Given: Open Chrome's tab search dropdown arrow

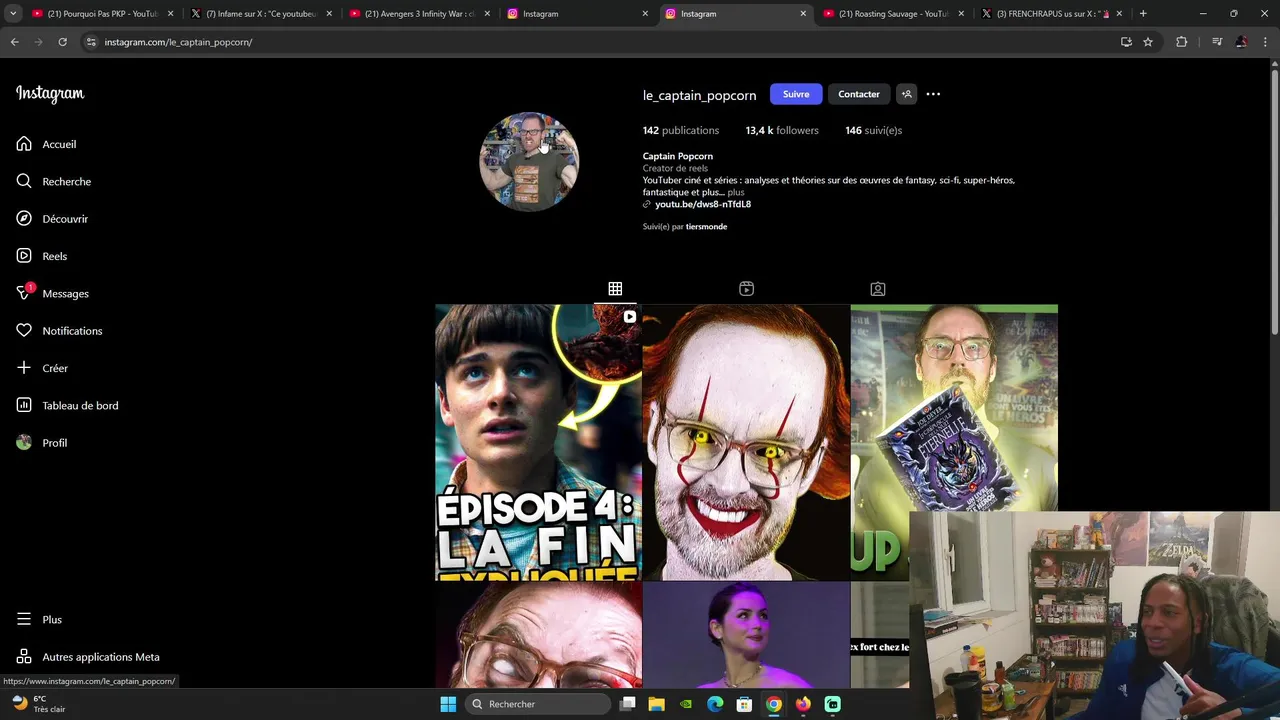Looking at the screenshot, I should 13,14.
